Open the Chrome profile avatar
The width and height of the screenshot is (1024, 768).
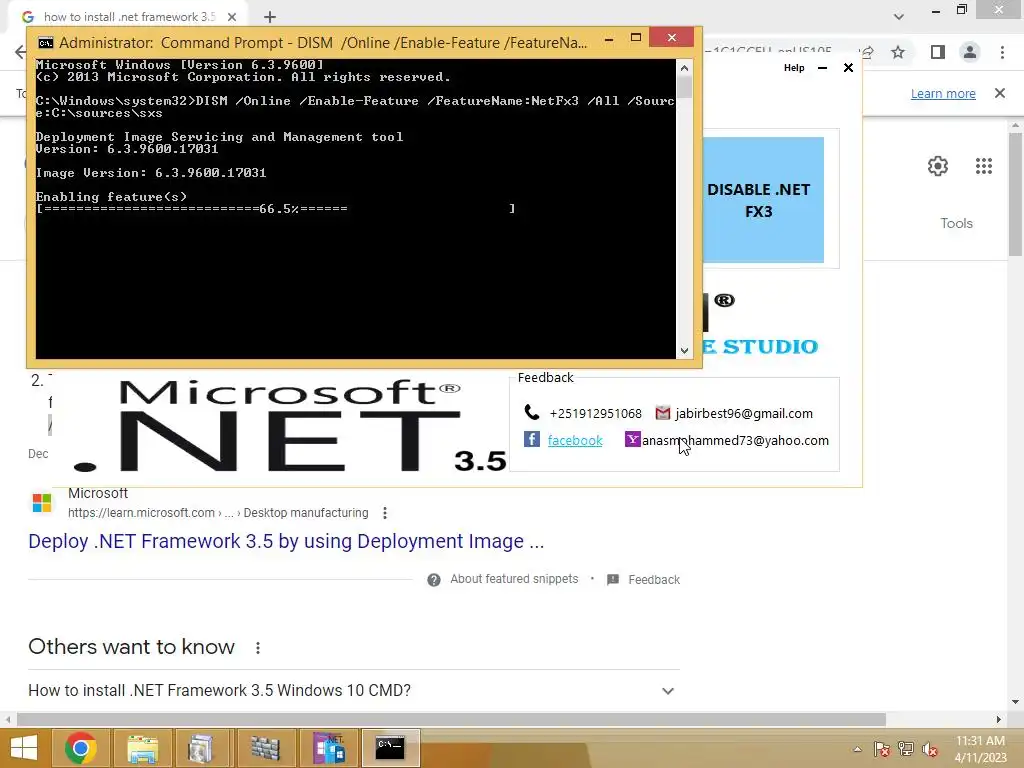(970, 52)
